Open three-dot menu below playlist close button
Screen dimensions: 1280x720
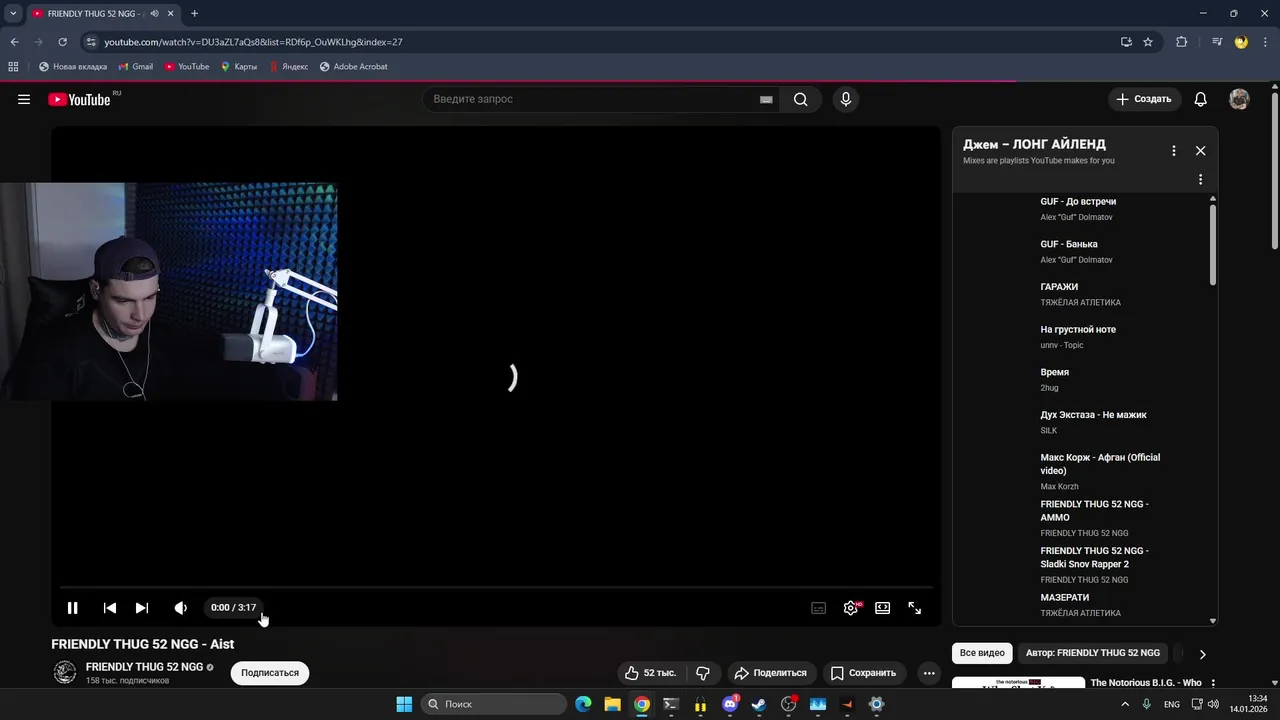(x=1200, y=180)
